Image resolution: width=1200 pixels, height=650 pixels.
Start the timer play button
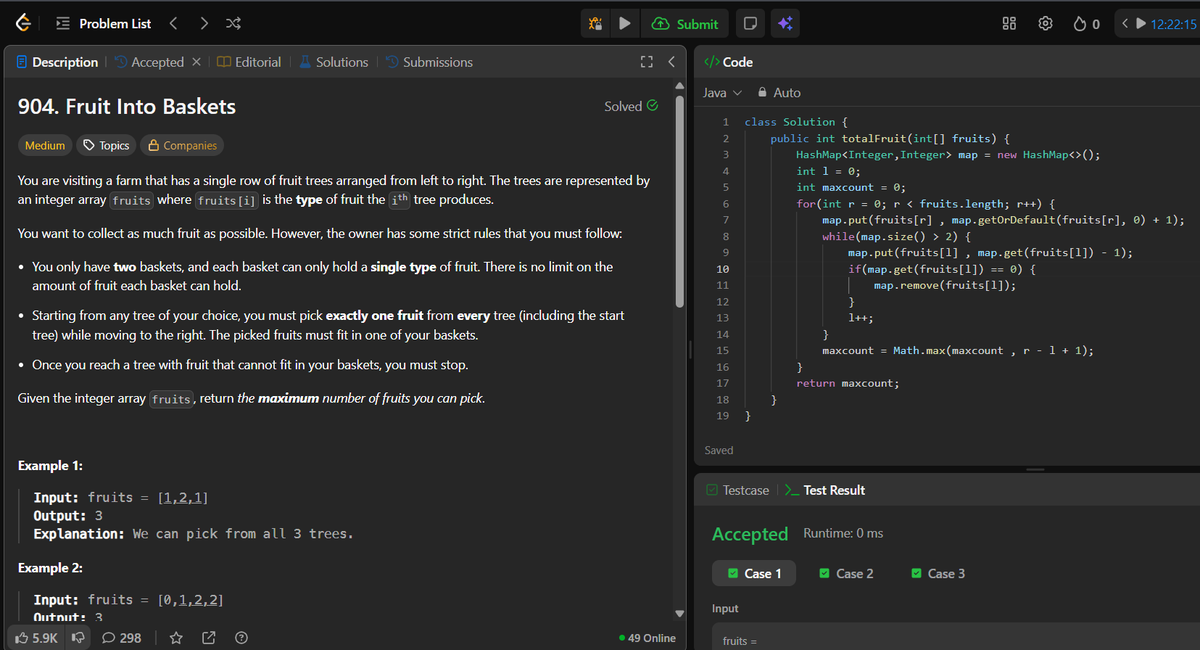click(x=1142, y=24)
